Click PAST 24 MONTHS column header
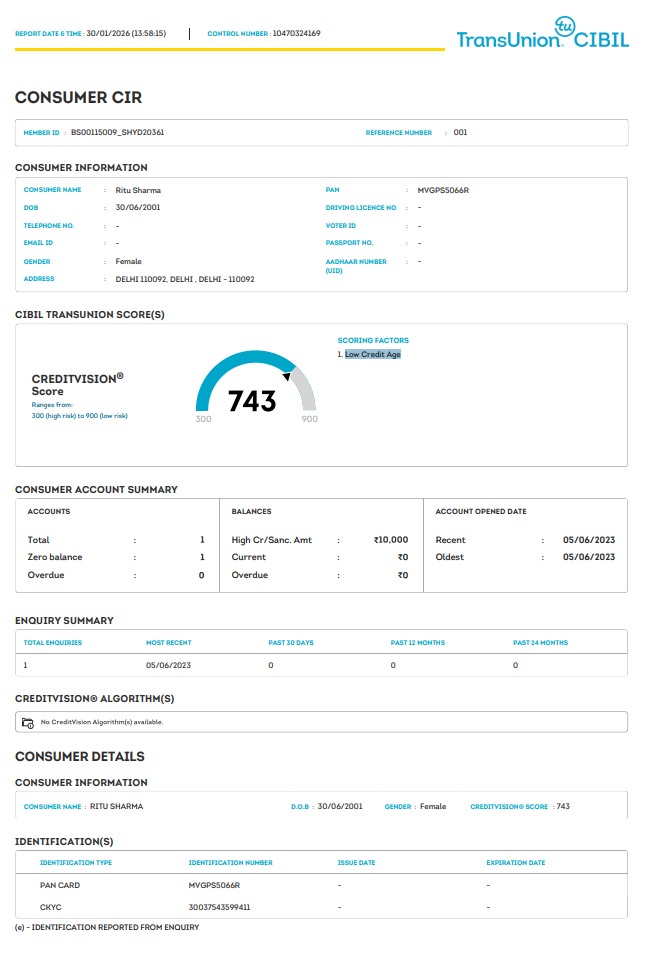Screen dimensions: 647x976 [541, 643]
